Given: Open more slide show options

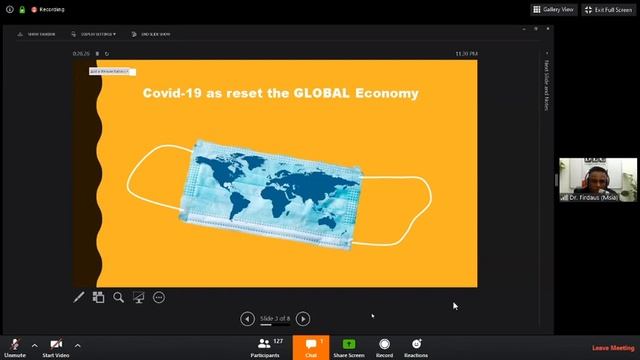Looking at the screenshot, I should click(x=159, y=297).
